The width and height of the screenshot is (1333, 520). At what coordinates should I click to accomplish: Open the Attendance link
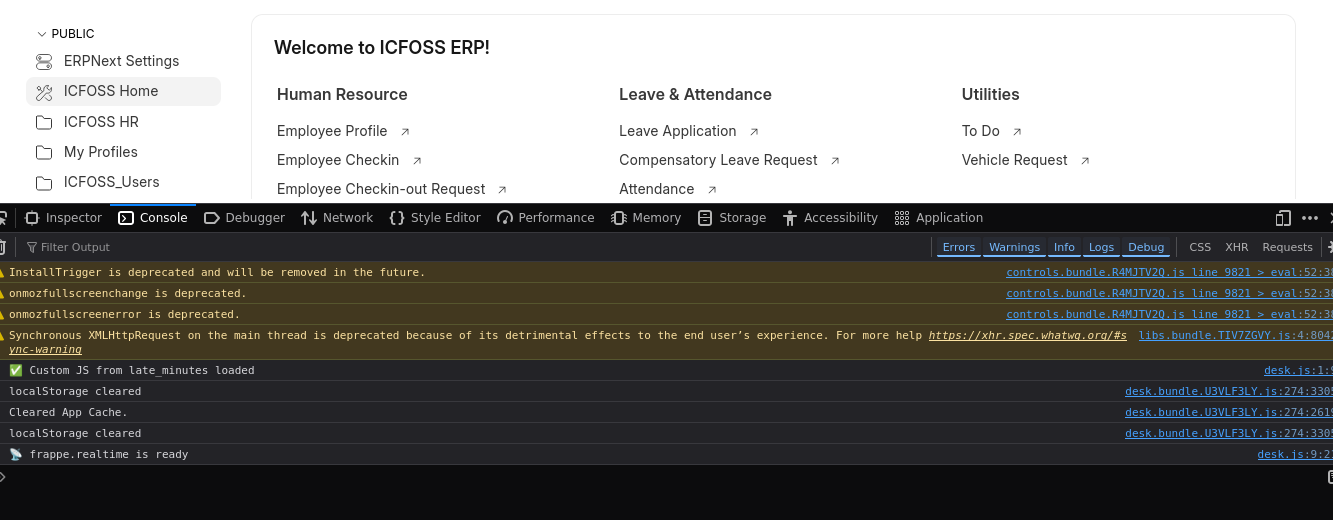tap(656, 189)
